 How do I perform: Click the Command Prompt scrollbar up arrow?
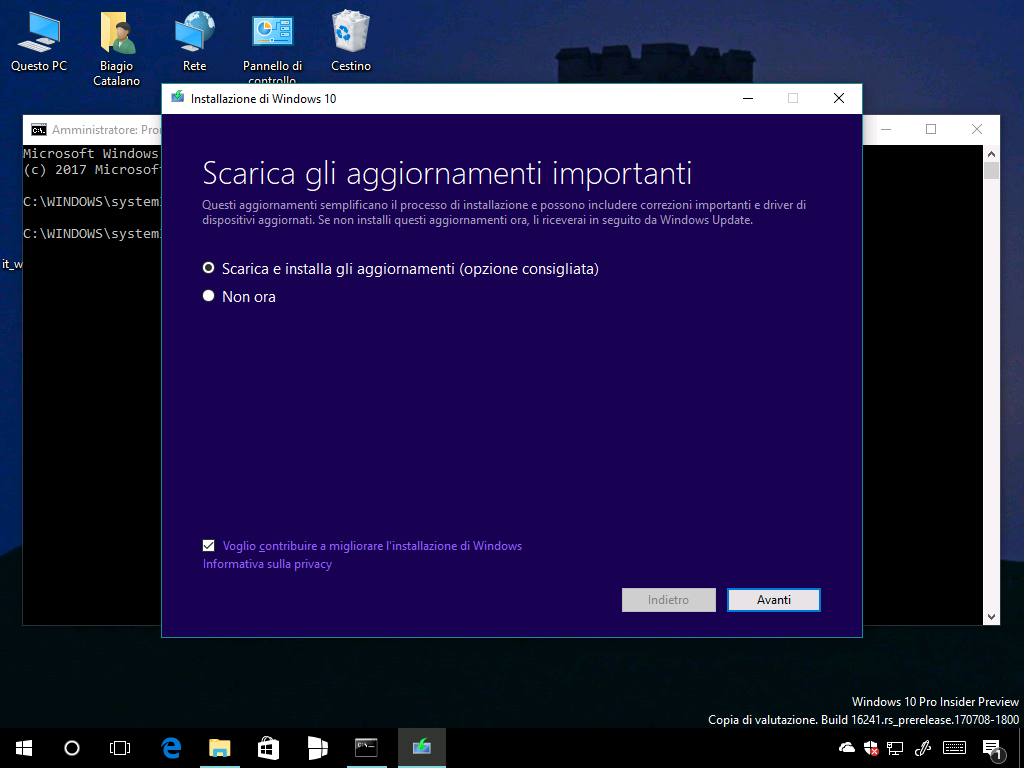[991, 154]
